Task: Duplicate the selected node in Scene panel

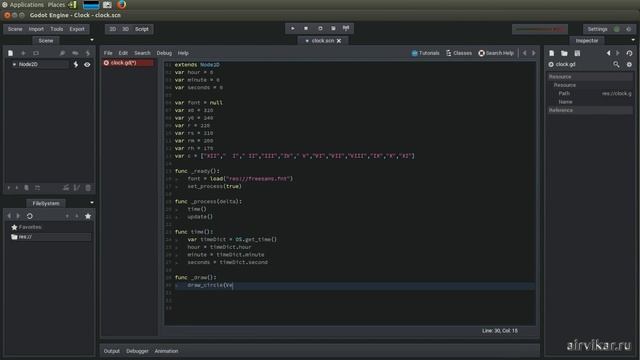Action: point(27,188)
